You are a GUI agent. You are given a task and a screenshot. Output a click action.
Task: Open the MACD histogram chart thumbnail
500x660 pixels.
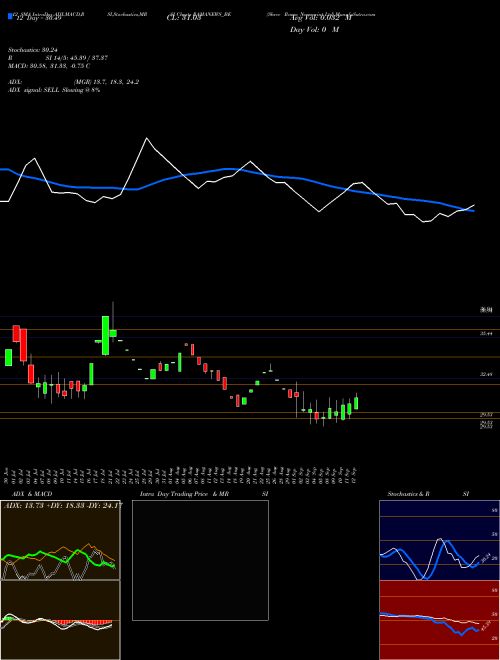[x=60, y=620]
